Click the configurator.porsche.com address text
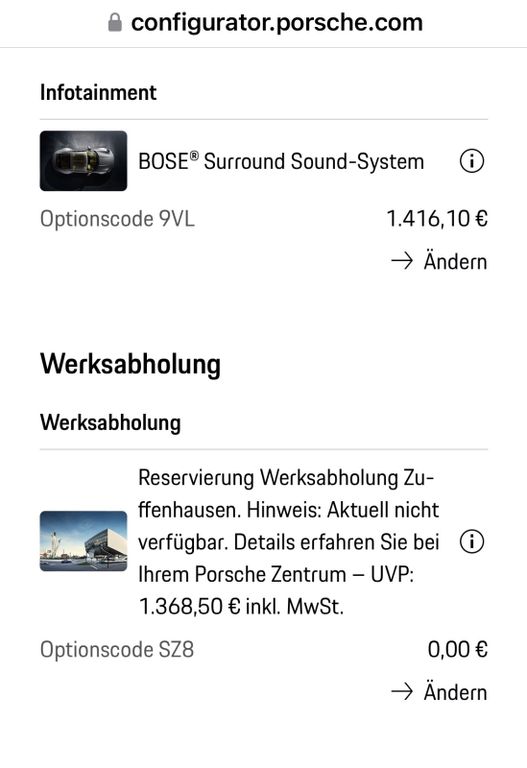 pyautogui.click(x=277, y=23)
